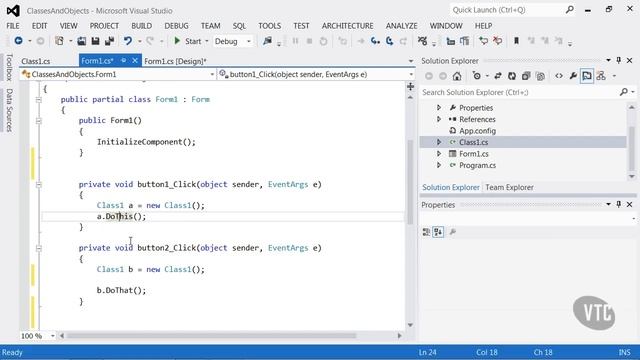Expand Program.cs in Solution Explorer

(x=439, y=165)
